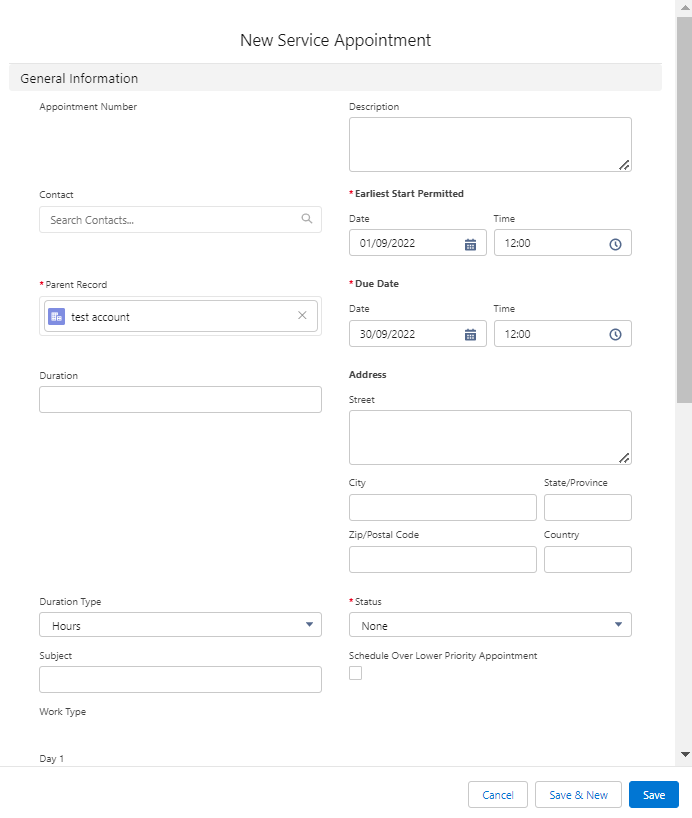Open the Status dropdown showing None
The image size is (692, 818).
click(x=490, y=625)
